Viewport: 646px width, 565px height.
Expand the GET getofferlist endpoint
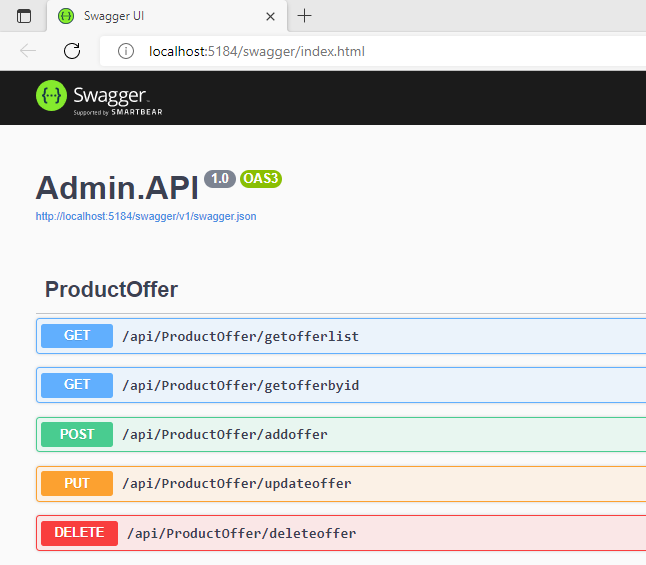click(341, 336)
